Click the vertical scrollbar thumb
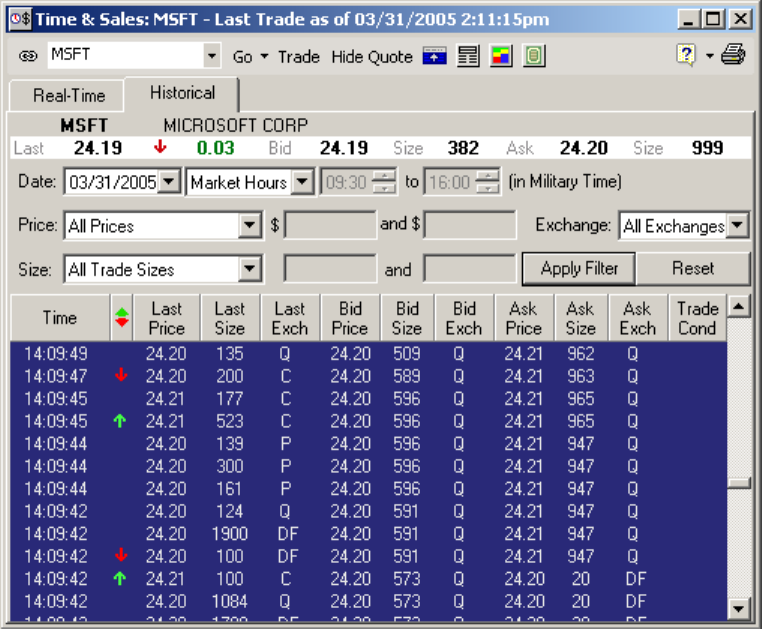 coord(739,483)
